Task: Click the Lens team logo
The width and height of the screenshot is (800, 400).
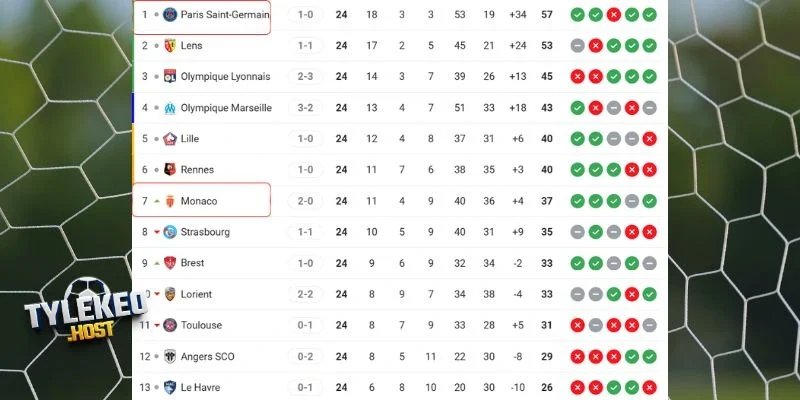Action: 169,46
